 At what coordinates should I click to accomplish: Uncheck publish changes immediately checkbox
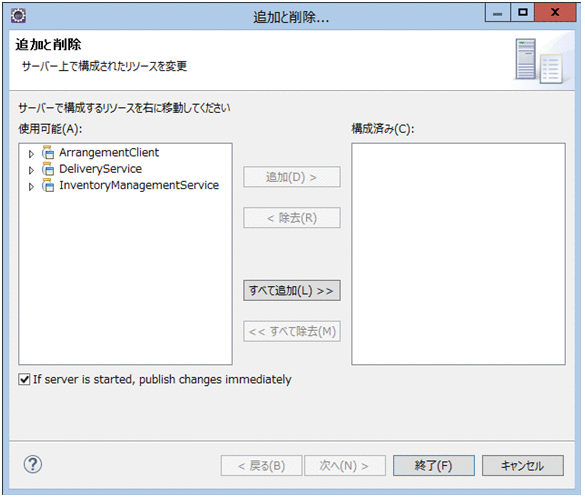pyautogui.click(x=24, y=380)
